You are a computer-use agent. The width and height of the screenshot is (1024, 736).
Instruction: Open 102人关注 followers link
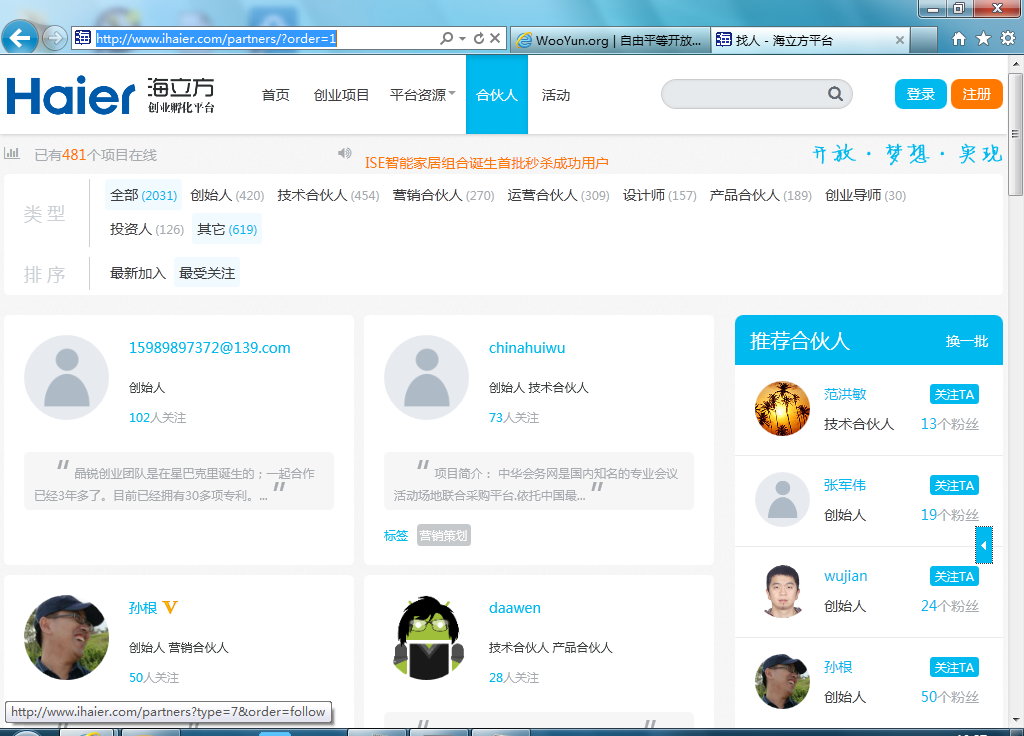tap(157, 417)
